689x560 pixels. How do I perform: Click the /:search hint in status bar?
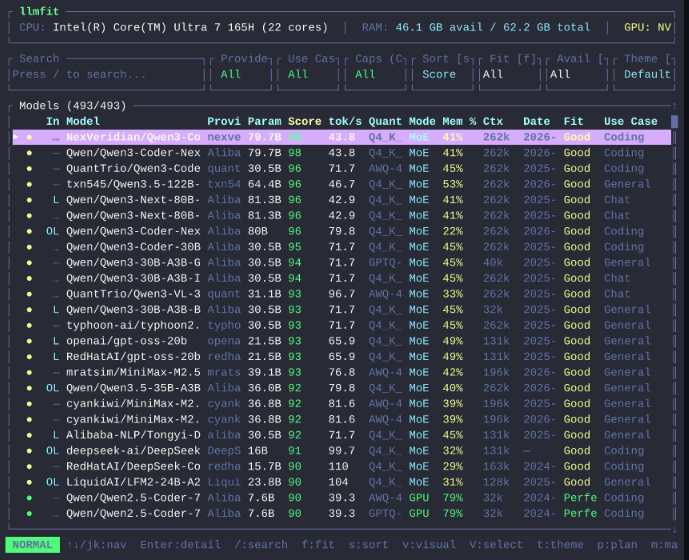tap(261, 545)
